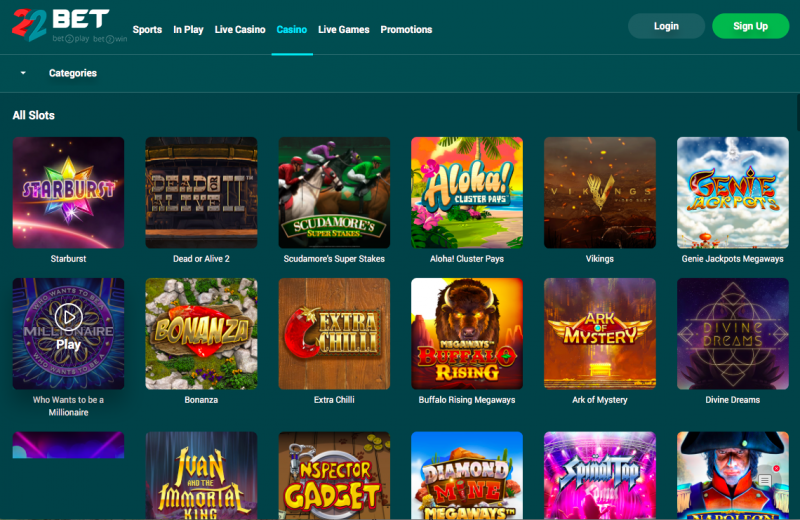Click the 22BET logo

click(x=69, y=25)
